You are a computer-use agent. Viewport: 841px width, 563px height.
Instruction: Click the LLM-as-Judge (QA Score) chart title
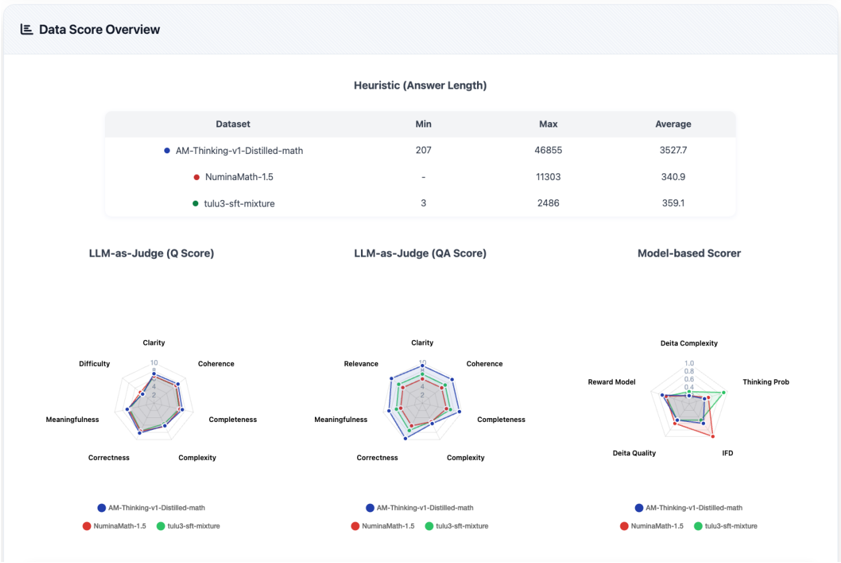click(420, 253)
